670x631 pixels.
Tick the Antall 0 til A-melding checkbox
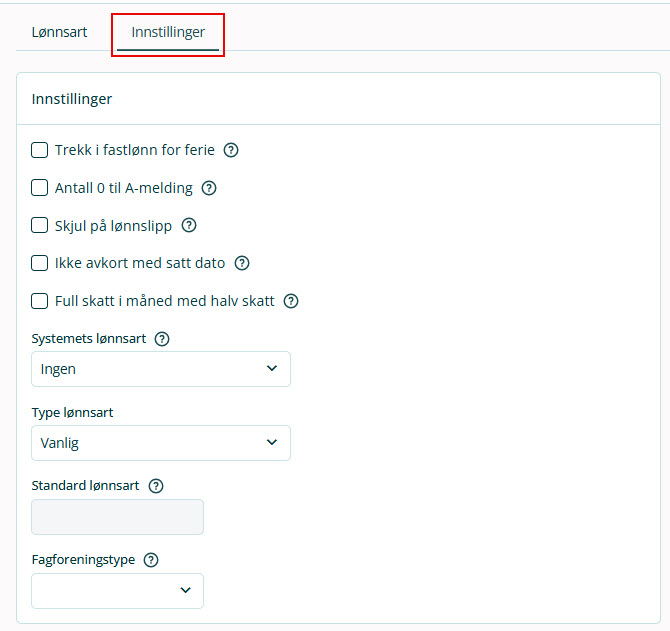coord(40,188)
